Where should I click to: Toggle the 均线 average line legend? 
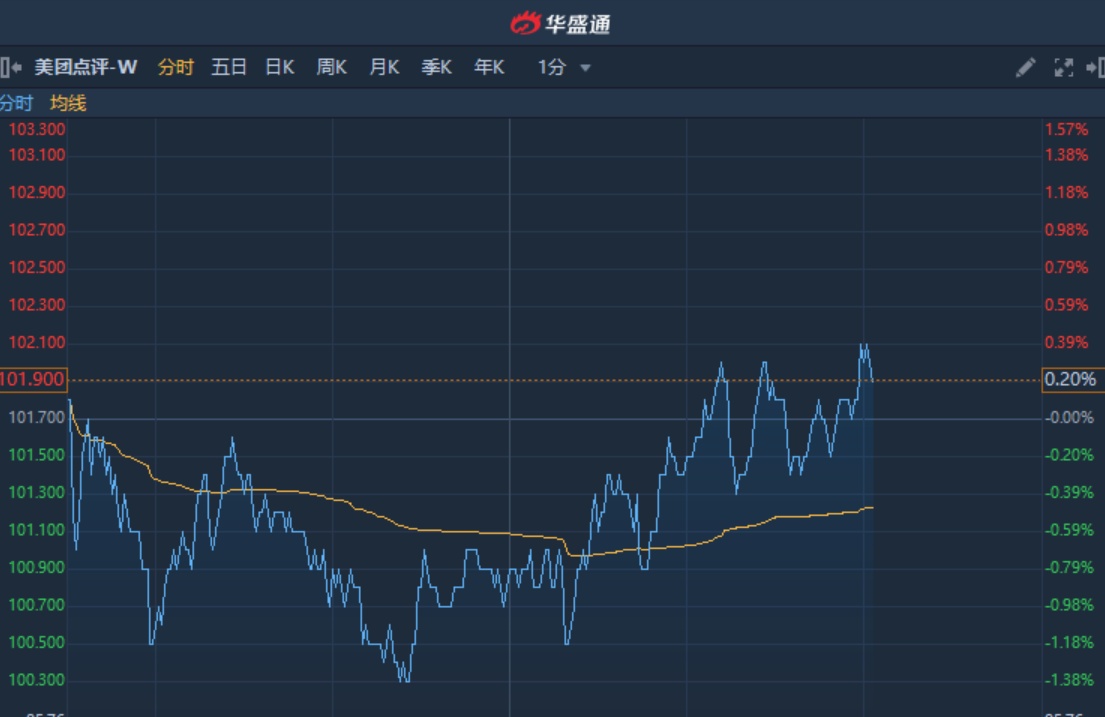(69, 103)
